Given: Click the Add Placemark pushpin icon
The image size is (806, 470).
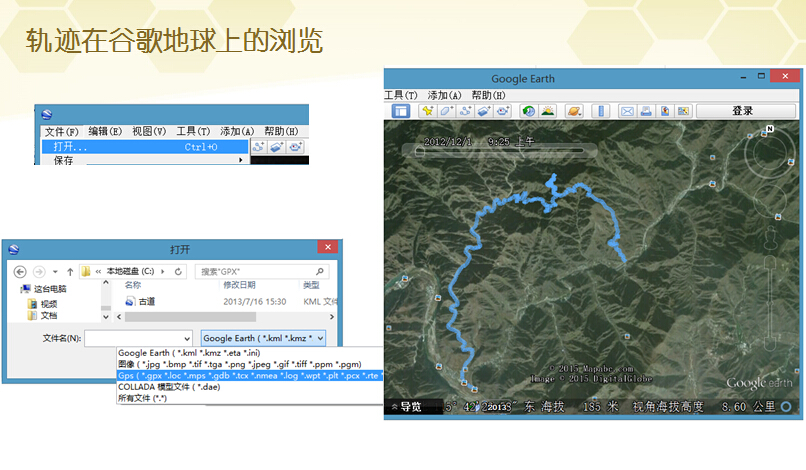Looking at the screenshot, I should (427, 111).
